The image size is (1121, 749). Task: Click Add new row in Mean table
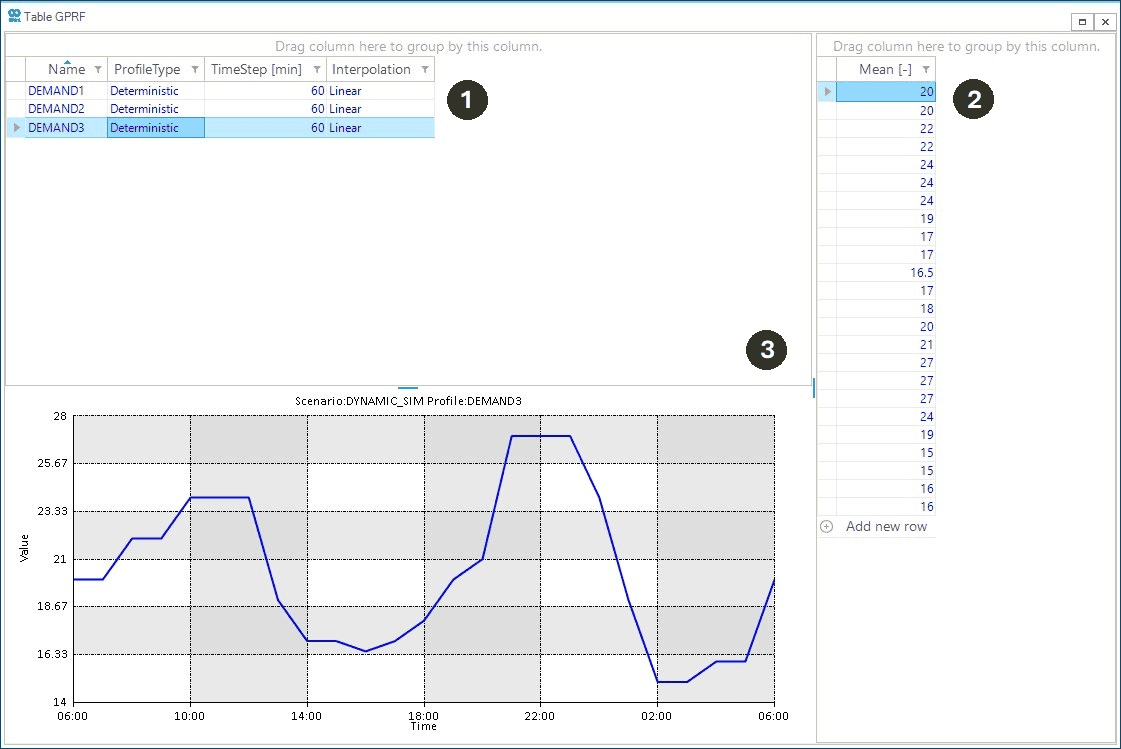click(x=886, y=527)
